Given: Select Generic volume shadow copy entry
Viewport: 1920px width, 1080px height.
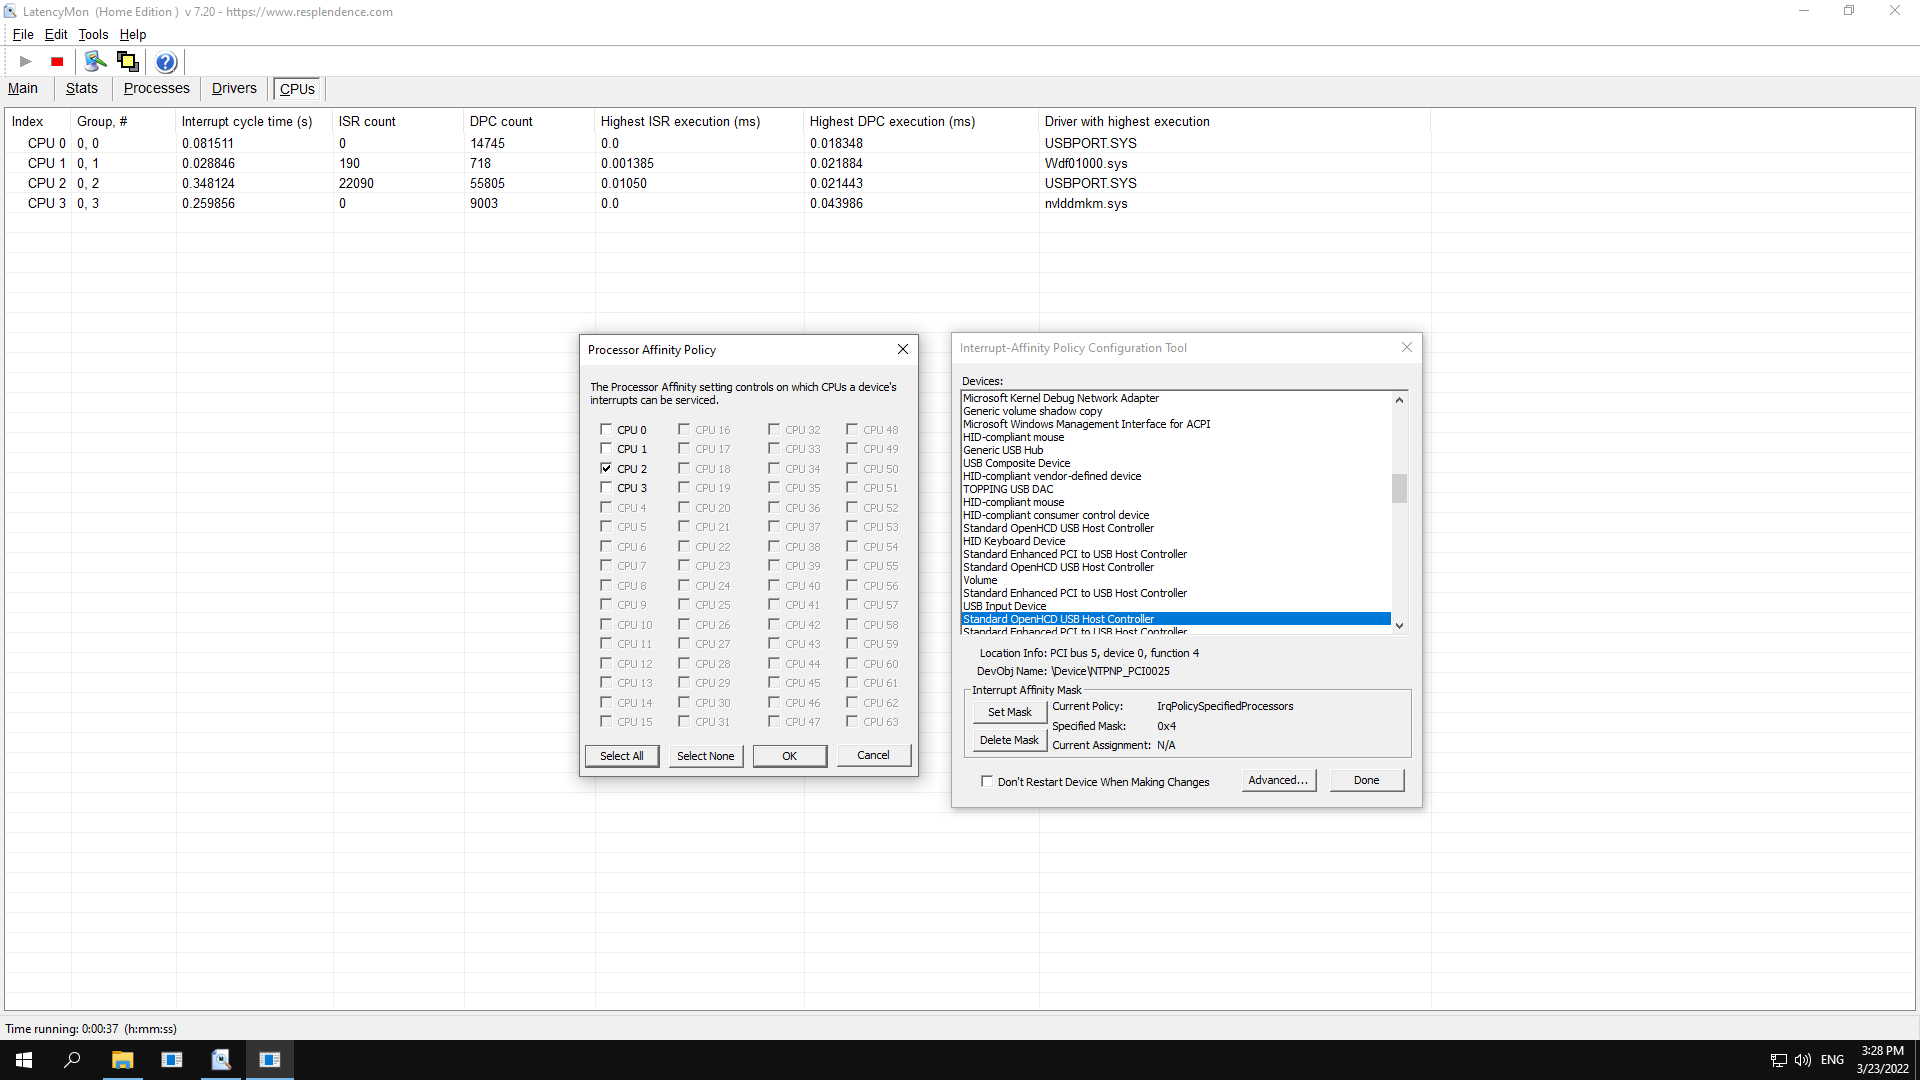Looking at the screenshot, I should [1176, 411].
